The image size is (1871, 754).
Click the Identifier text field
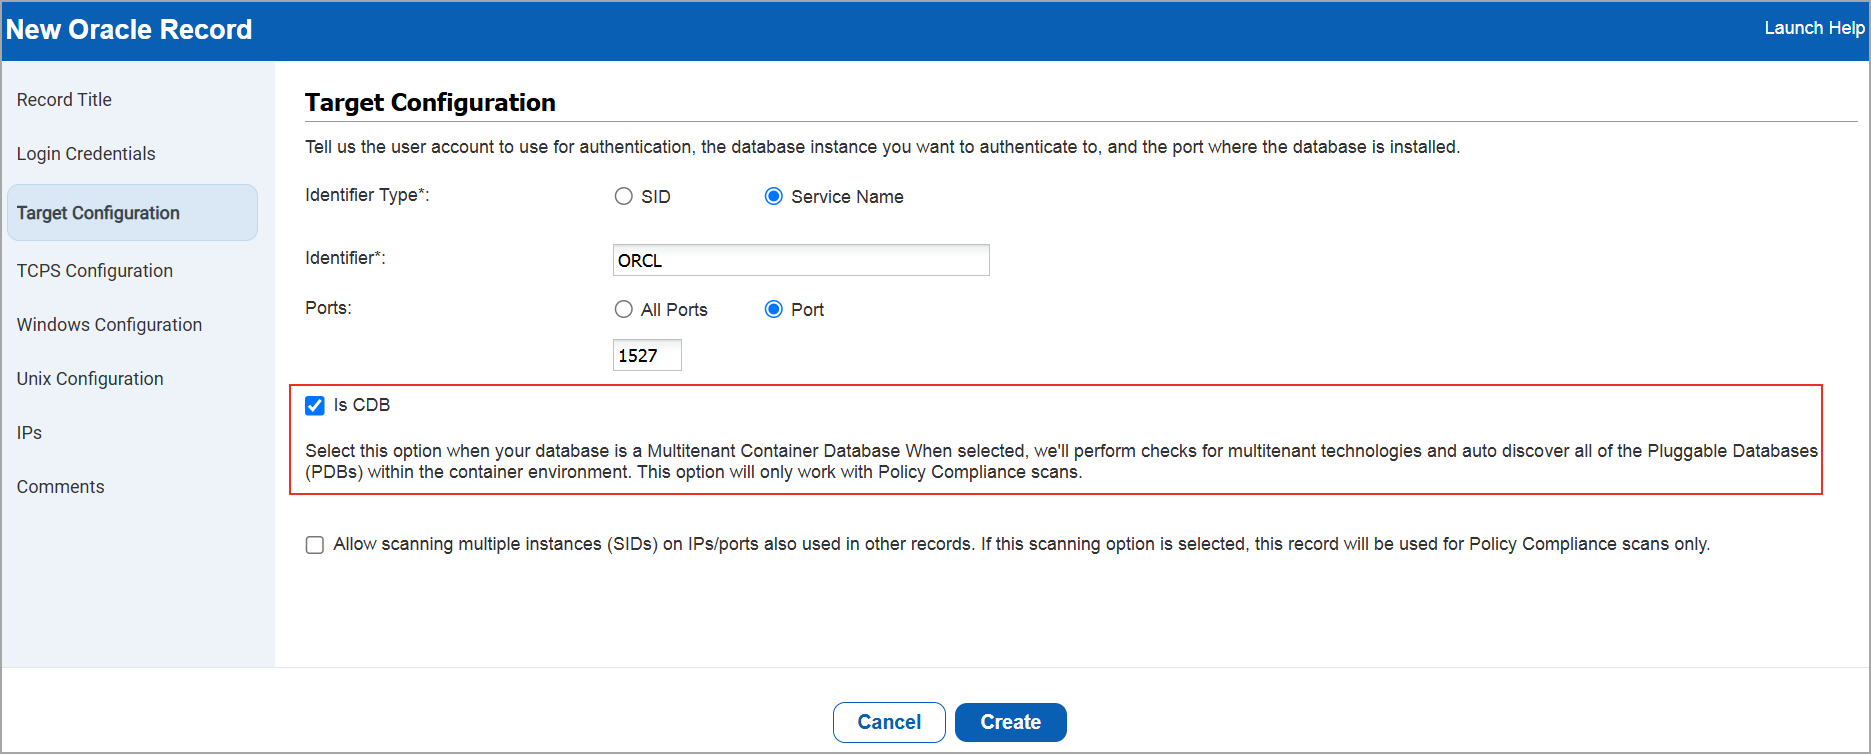tap(800, 260)
